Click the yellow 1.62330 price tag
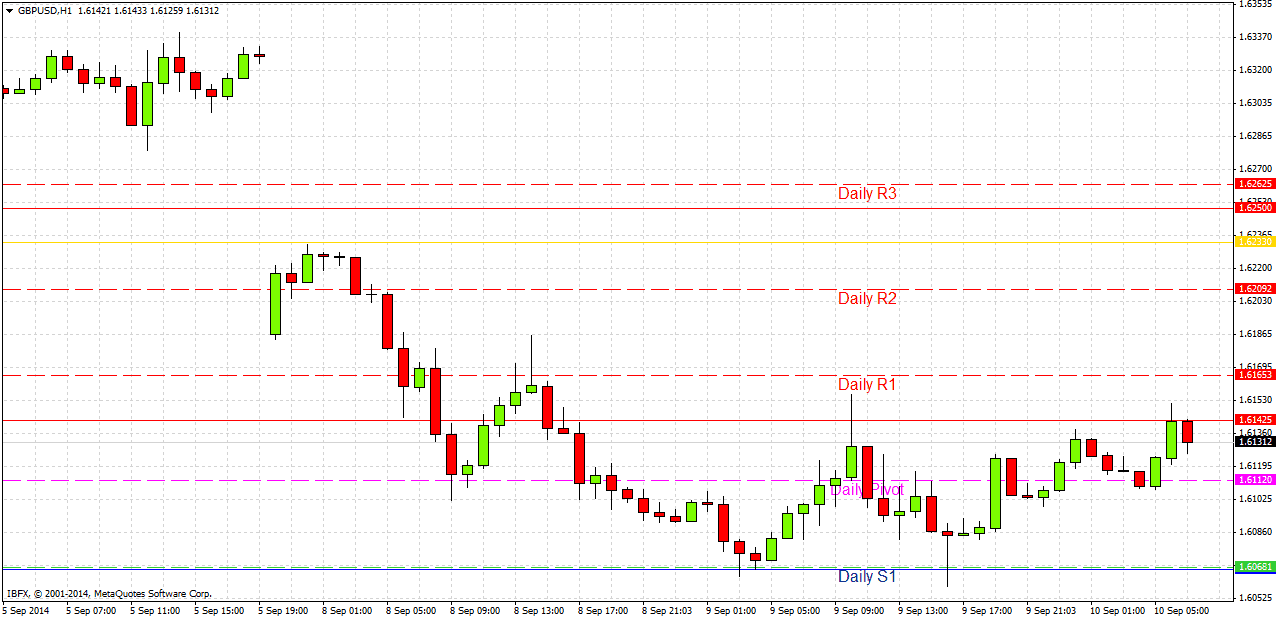1276x619 pixels. click(x=1253, y=240)
